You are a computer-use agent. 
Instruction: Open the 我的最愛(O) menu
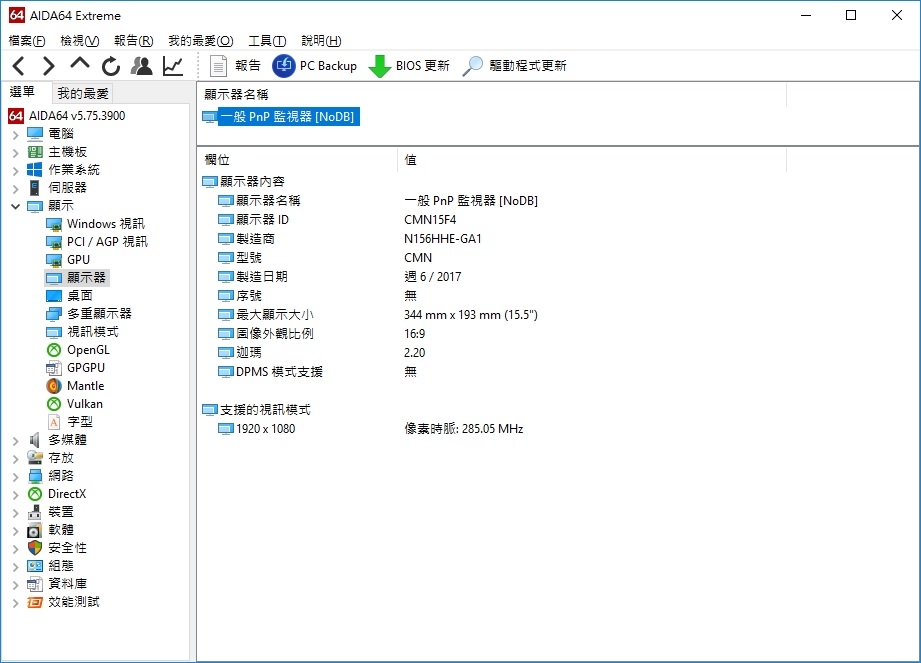point(201,41)
